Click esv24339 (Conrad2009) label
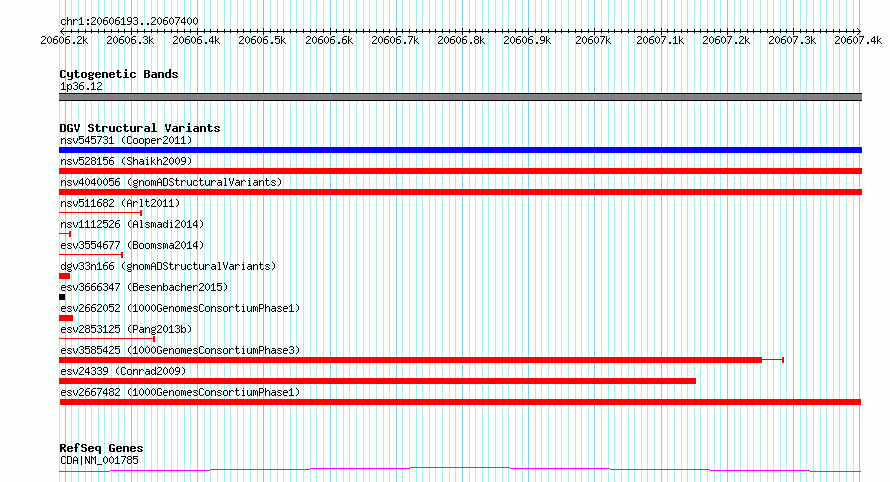The width and height of the screenshot is (890, 482). [123, 371]
